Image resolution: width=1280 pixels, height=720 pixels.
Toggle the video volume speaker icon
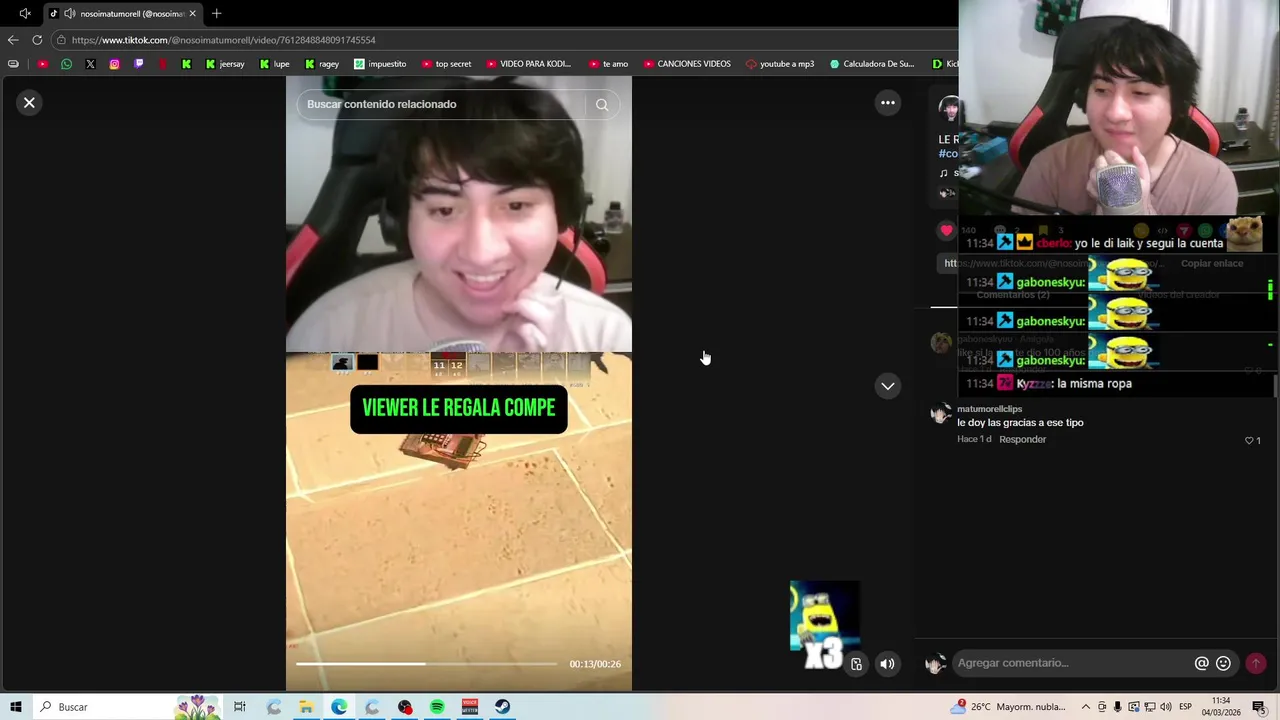click(x=887, y=663)
